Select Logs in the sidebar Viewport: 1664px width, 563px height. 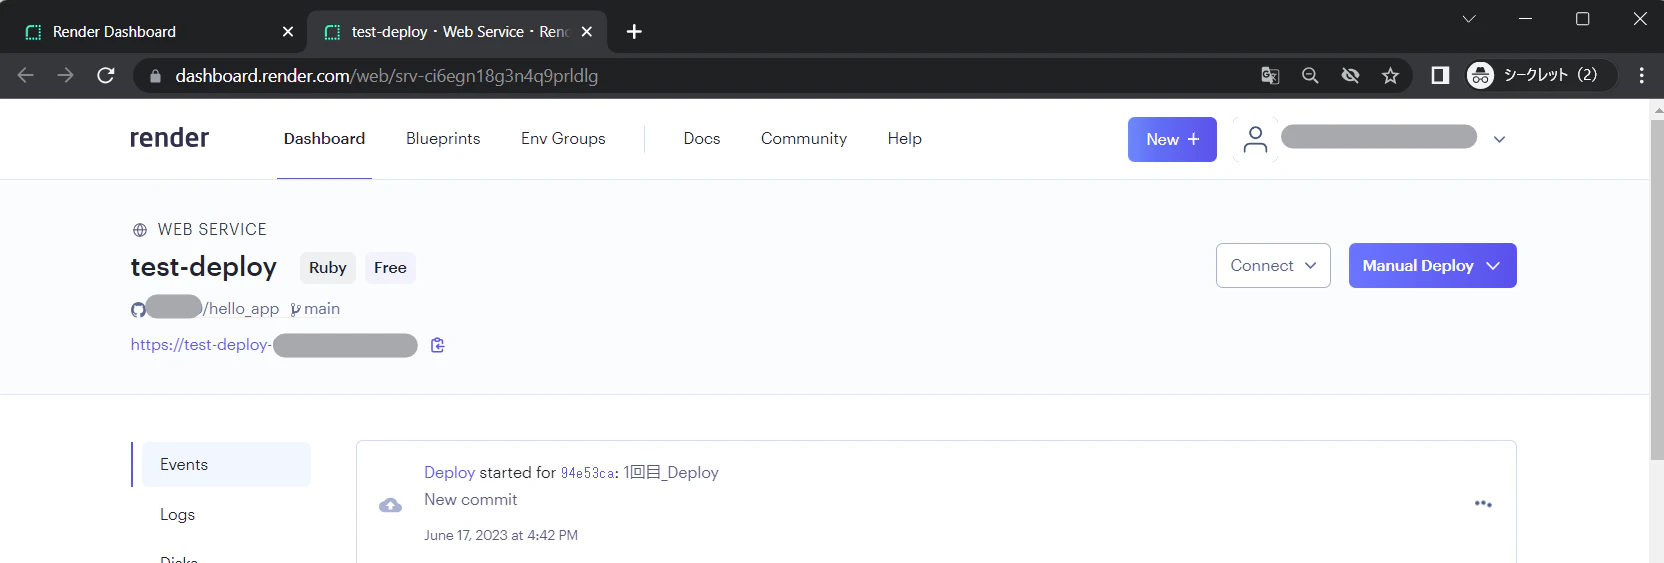tap(177, 515)
